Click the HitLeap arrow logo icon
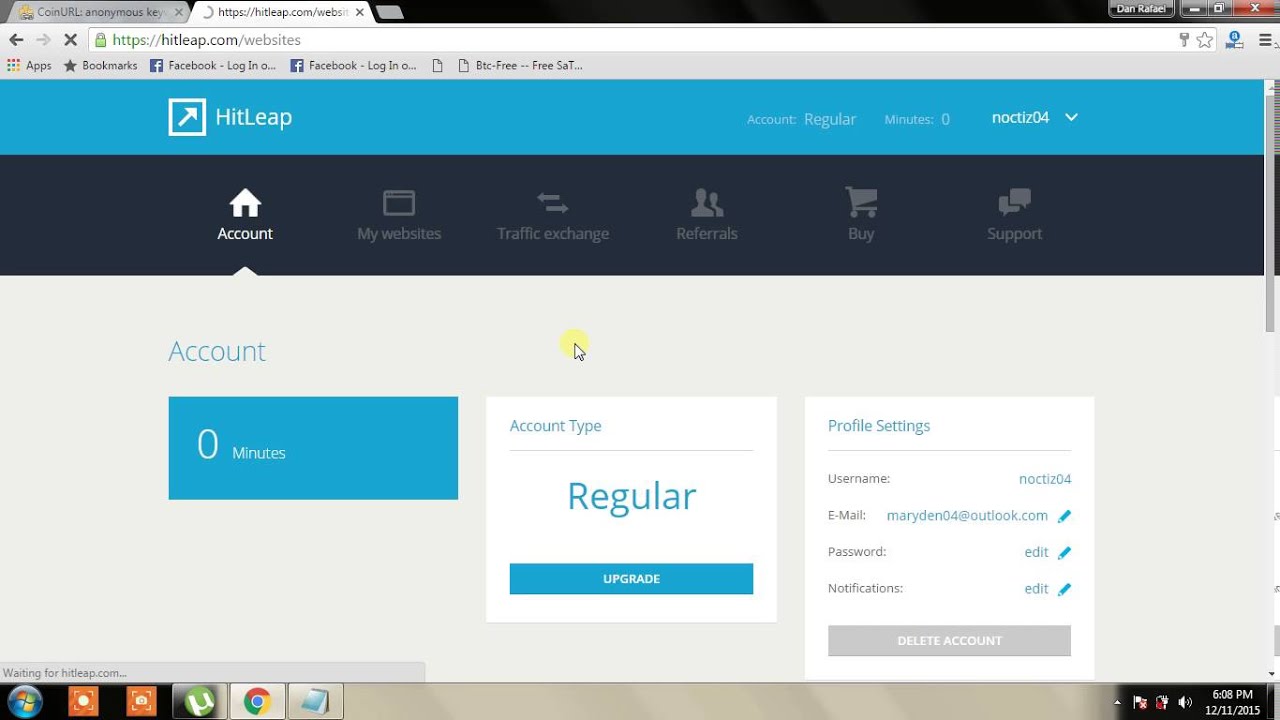Viewport: 1280px width, 720px height. [x=187, y=117]
